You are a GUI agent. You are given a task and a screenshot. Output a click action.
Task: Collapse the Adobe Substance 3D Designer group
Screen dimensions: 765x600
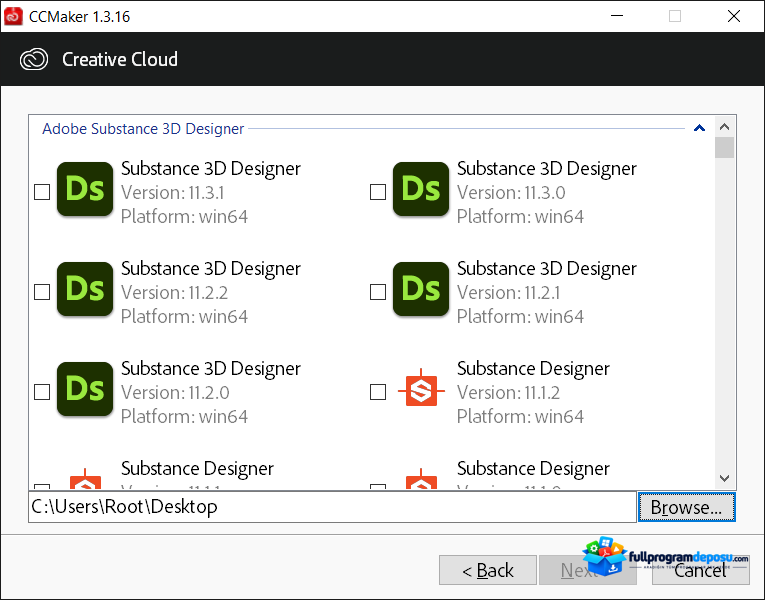(700, 128)
